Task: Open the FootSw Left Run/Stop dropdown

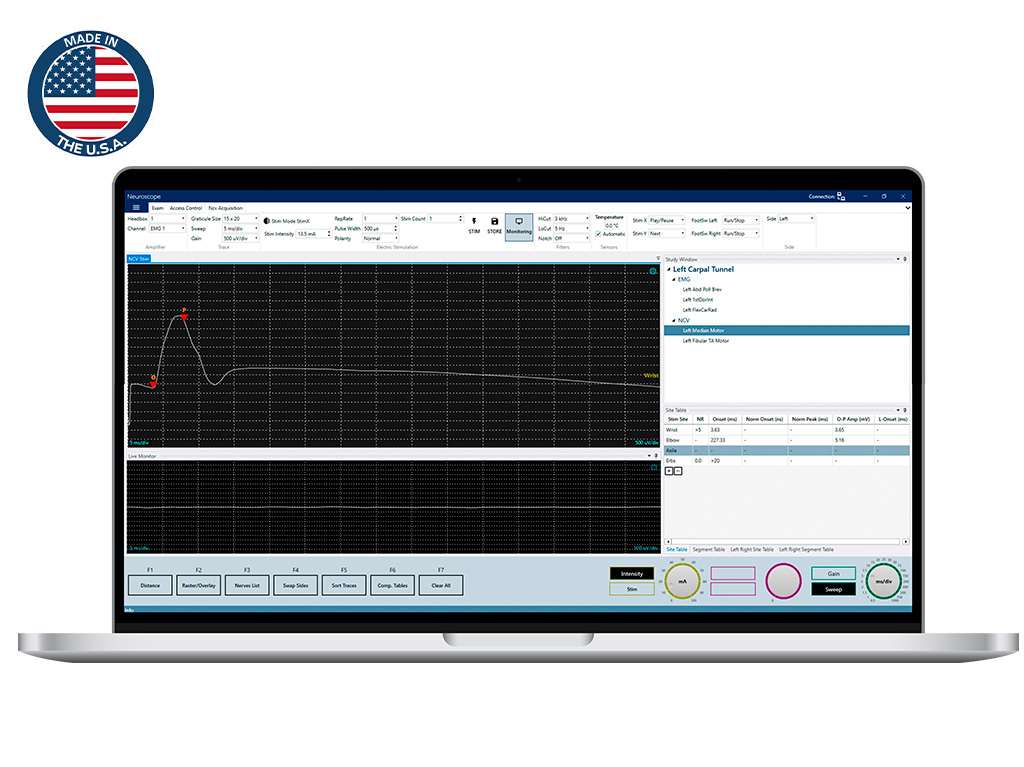Action: point(741,220)
